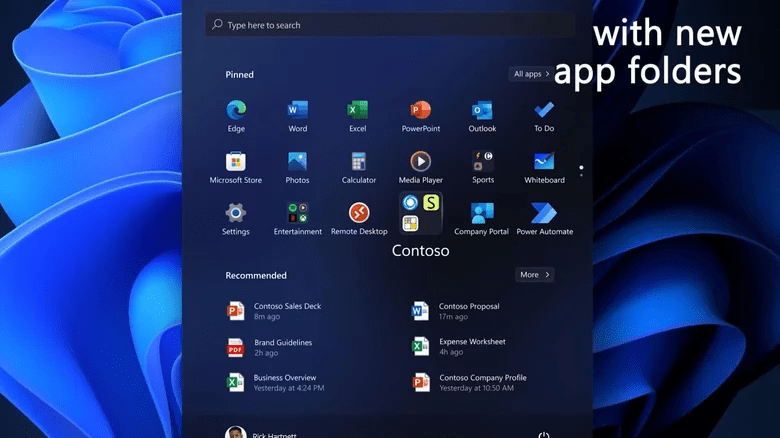Viewport: 780px width, 438px height.
Task: Click the '2h ago' timestamp
Action: (266, 353)
